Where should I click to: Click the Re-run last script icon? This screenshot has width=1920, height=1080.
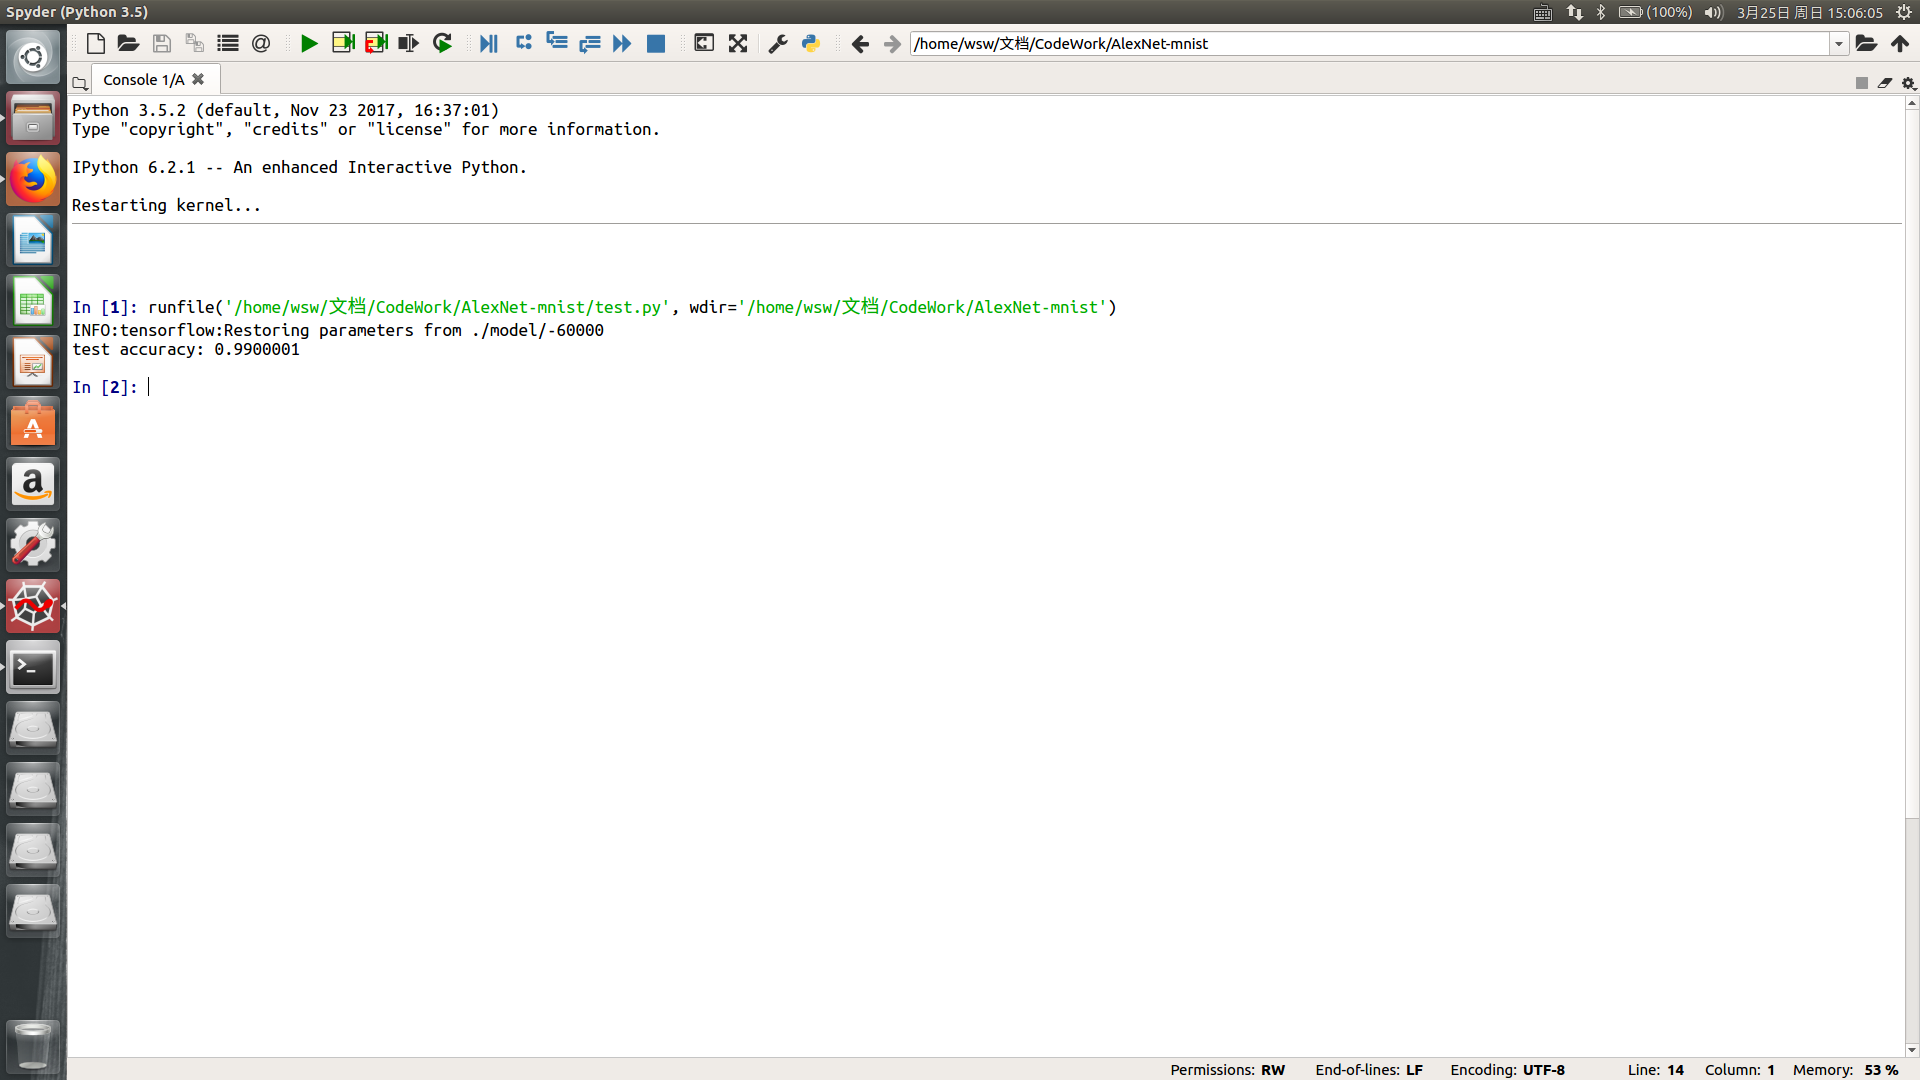click(442, 44)
